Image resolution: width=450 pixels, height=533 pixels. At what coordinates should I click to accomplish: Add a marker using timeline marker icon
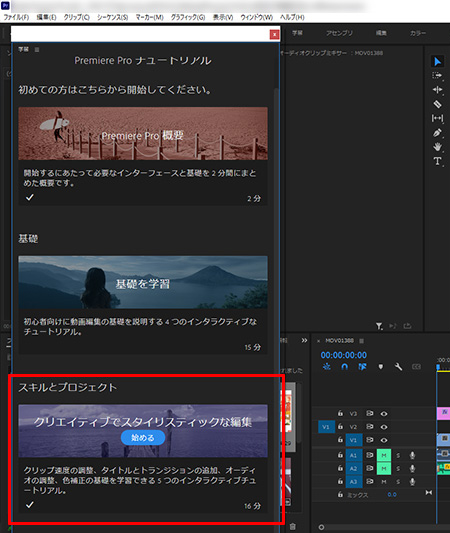(381, 367)
